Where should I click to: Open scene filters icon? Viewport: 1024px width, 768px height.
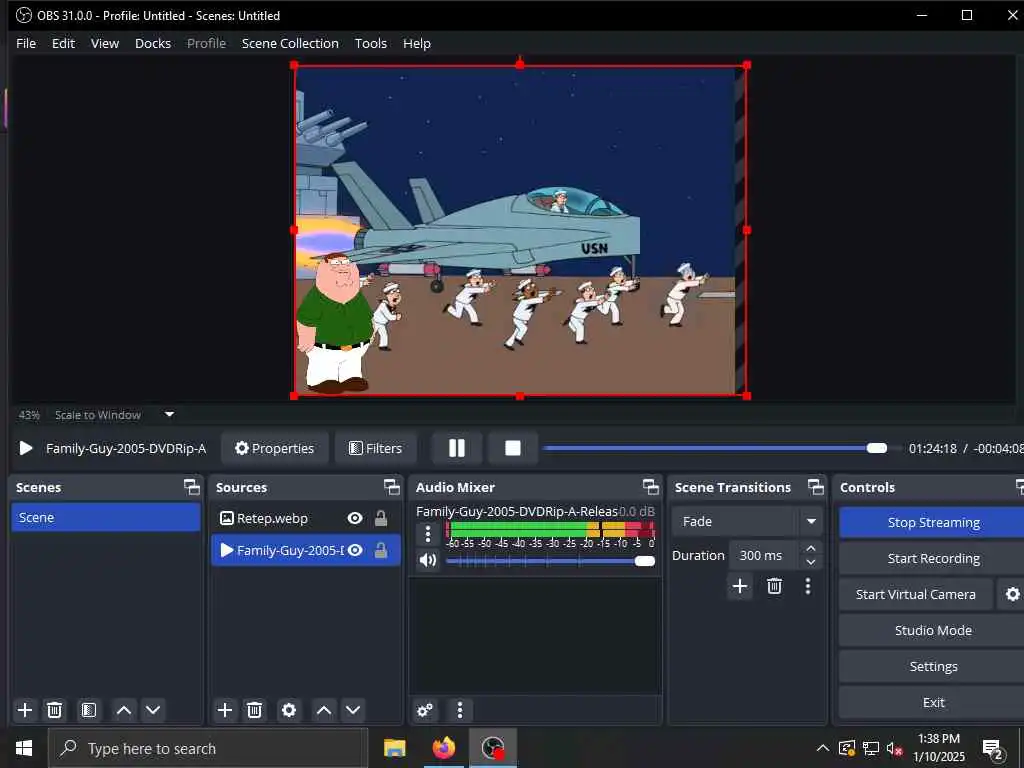pos(89,710)
